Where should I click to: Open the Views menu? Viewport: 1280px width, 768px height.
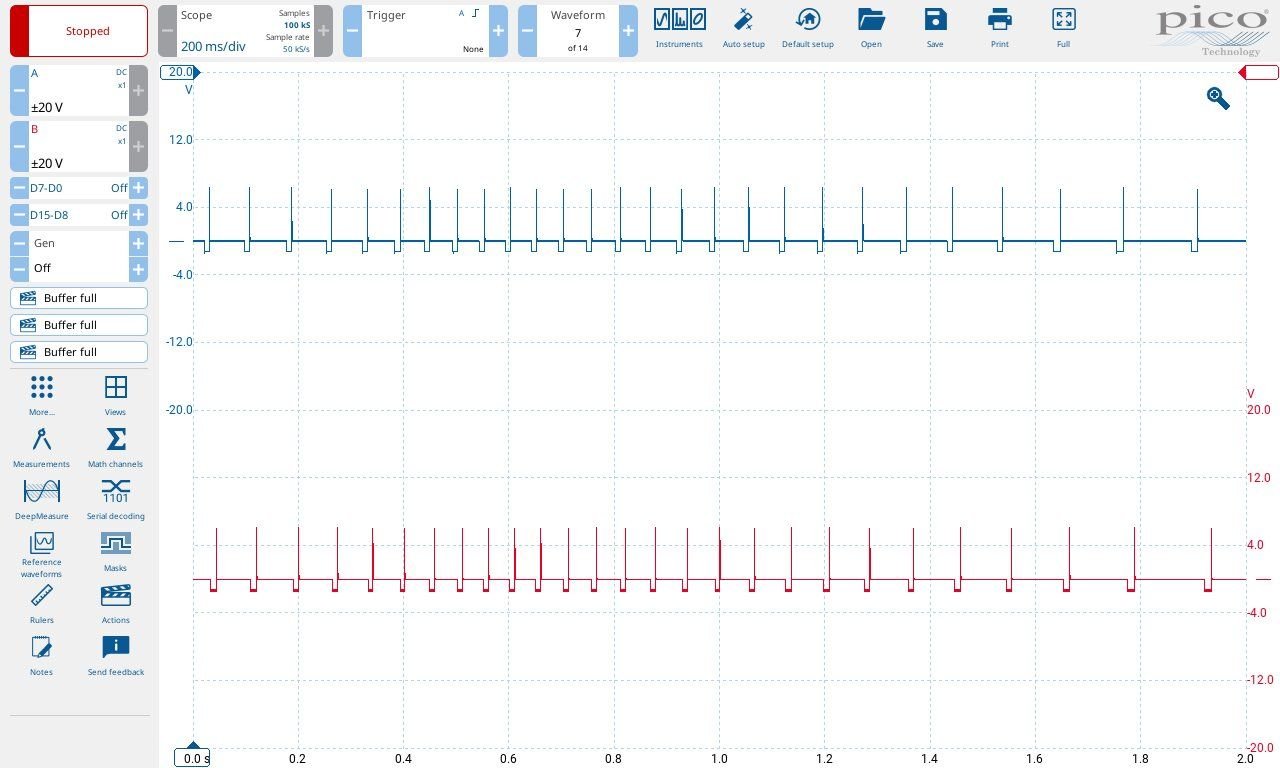click(115, 395)
